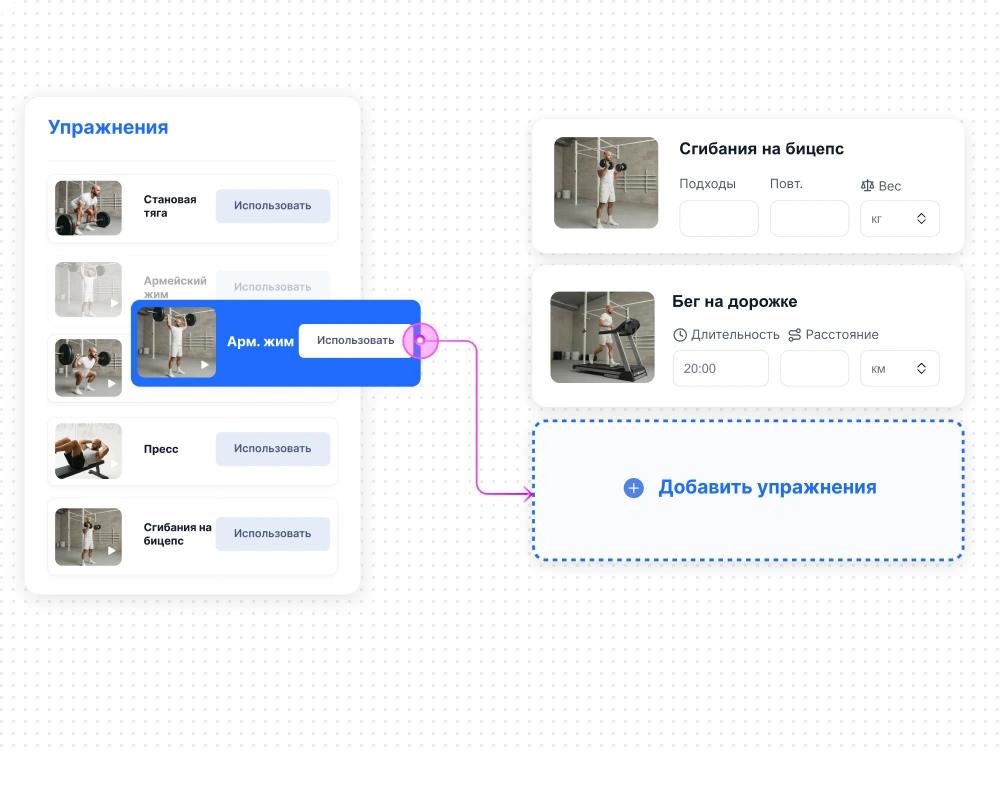The image size is (1008, 795).
Task: Click the Упражнения panel heading
Action: 108,127
